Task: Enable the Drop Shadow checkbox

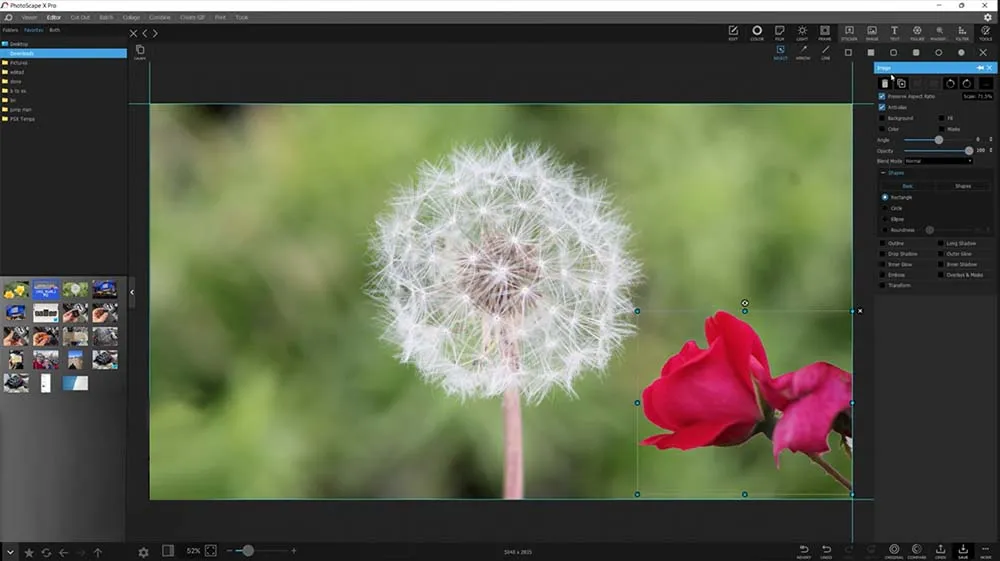Action: (882, 254)
